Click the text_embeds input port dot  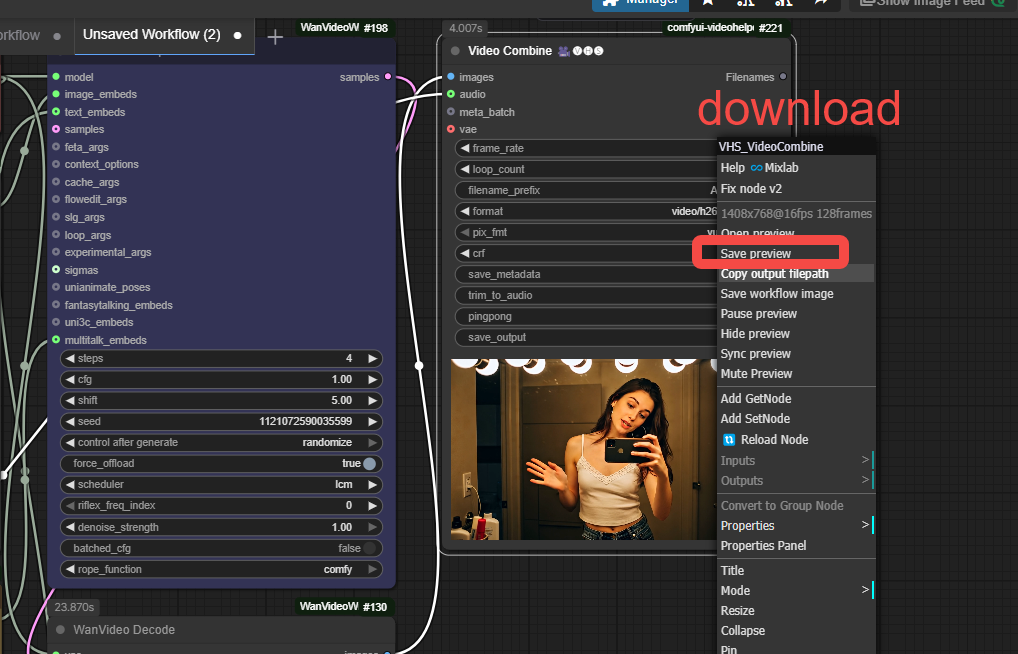click(x=56, y=112)
